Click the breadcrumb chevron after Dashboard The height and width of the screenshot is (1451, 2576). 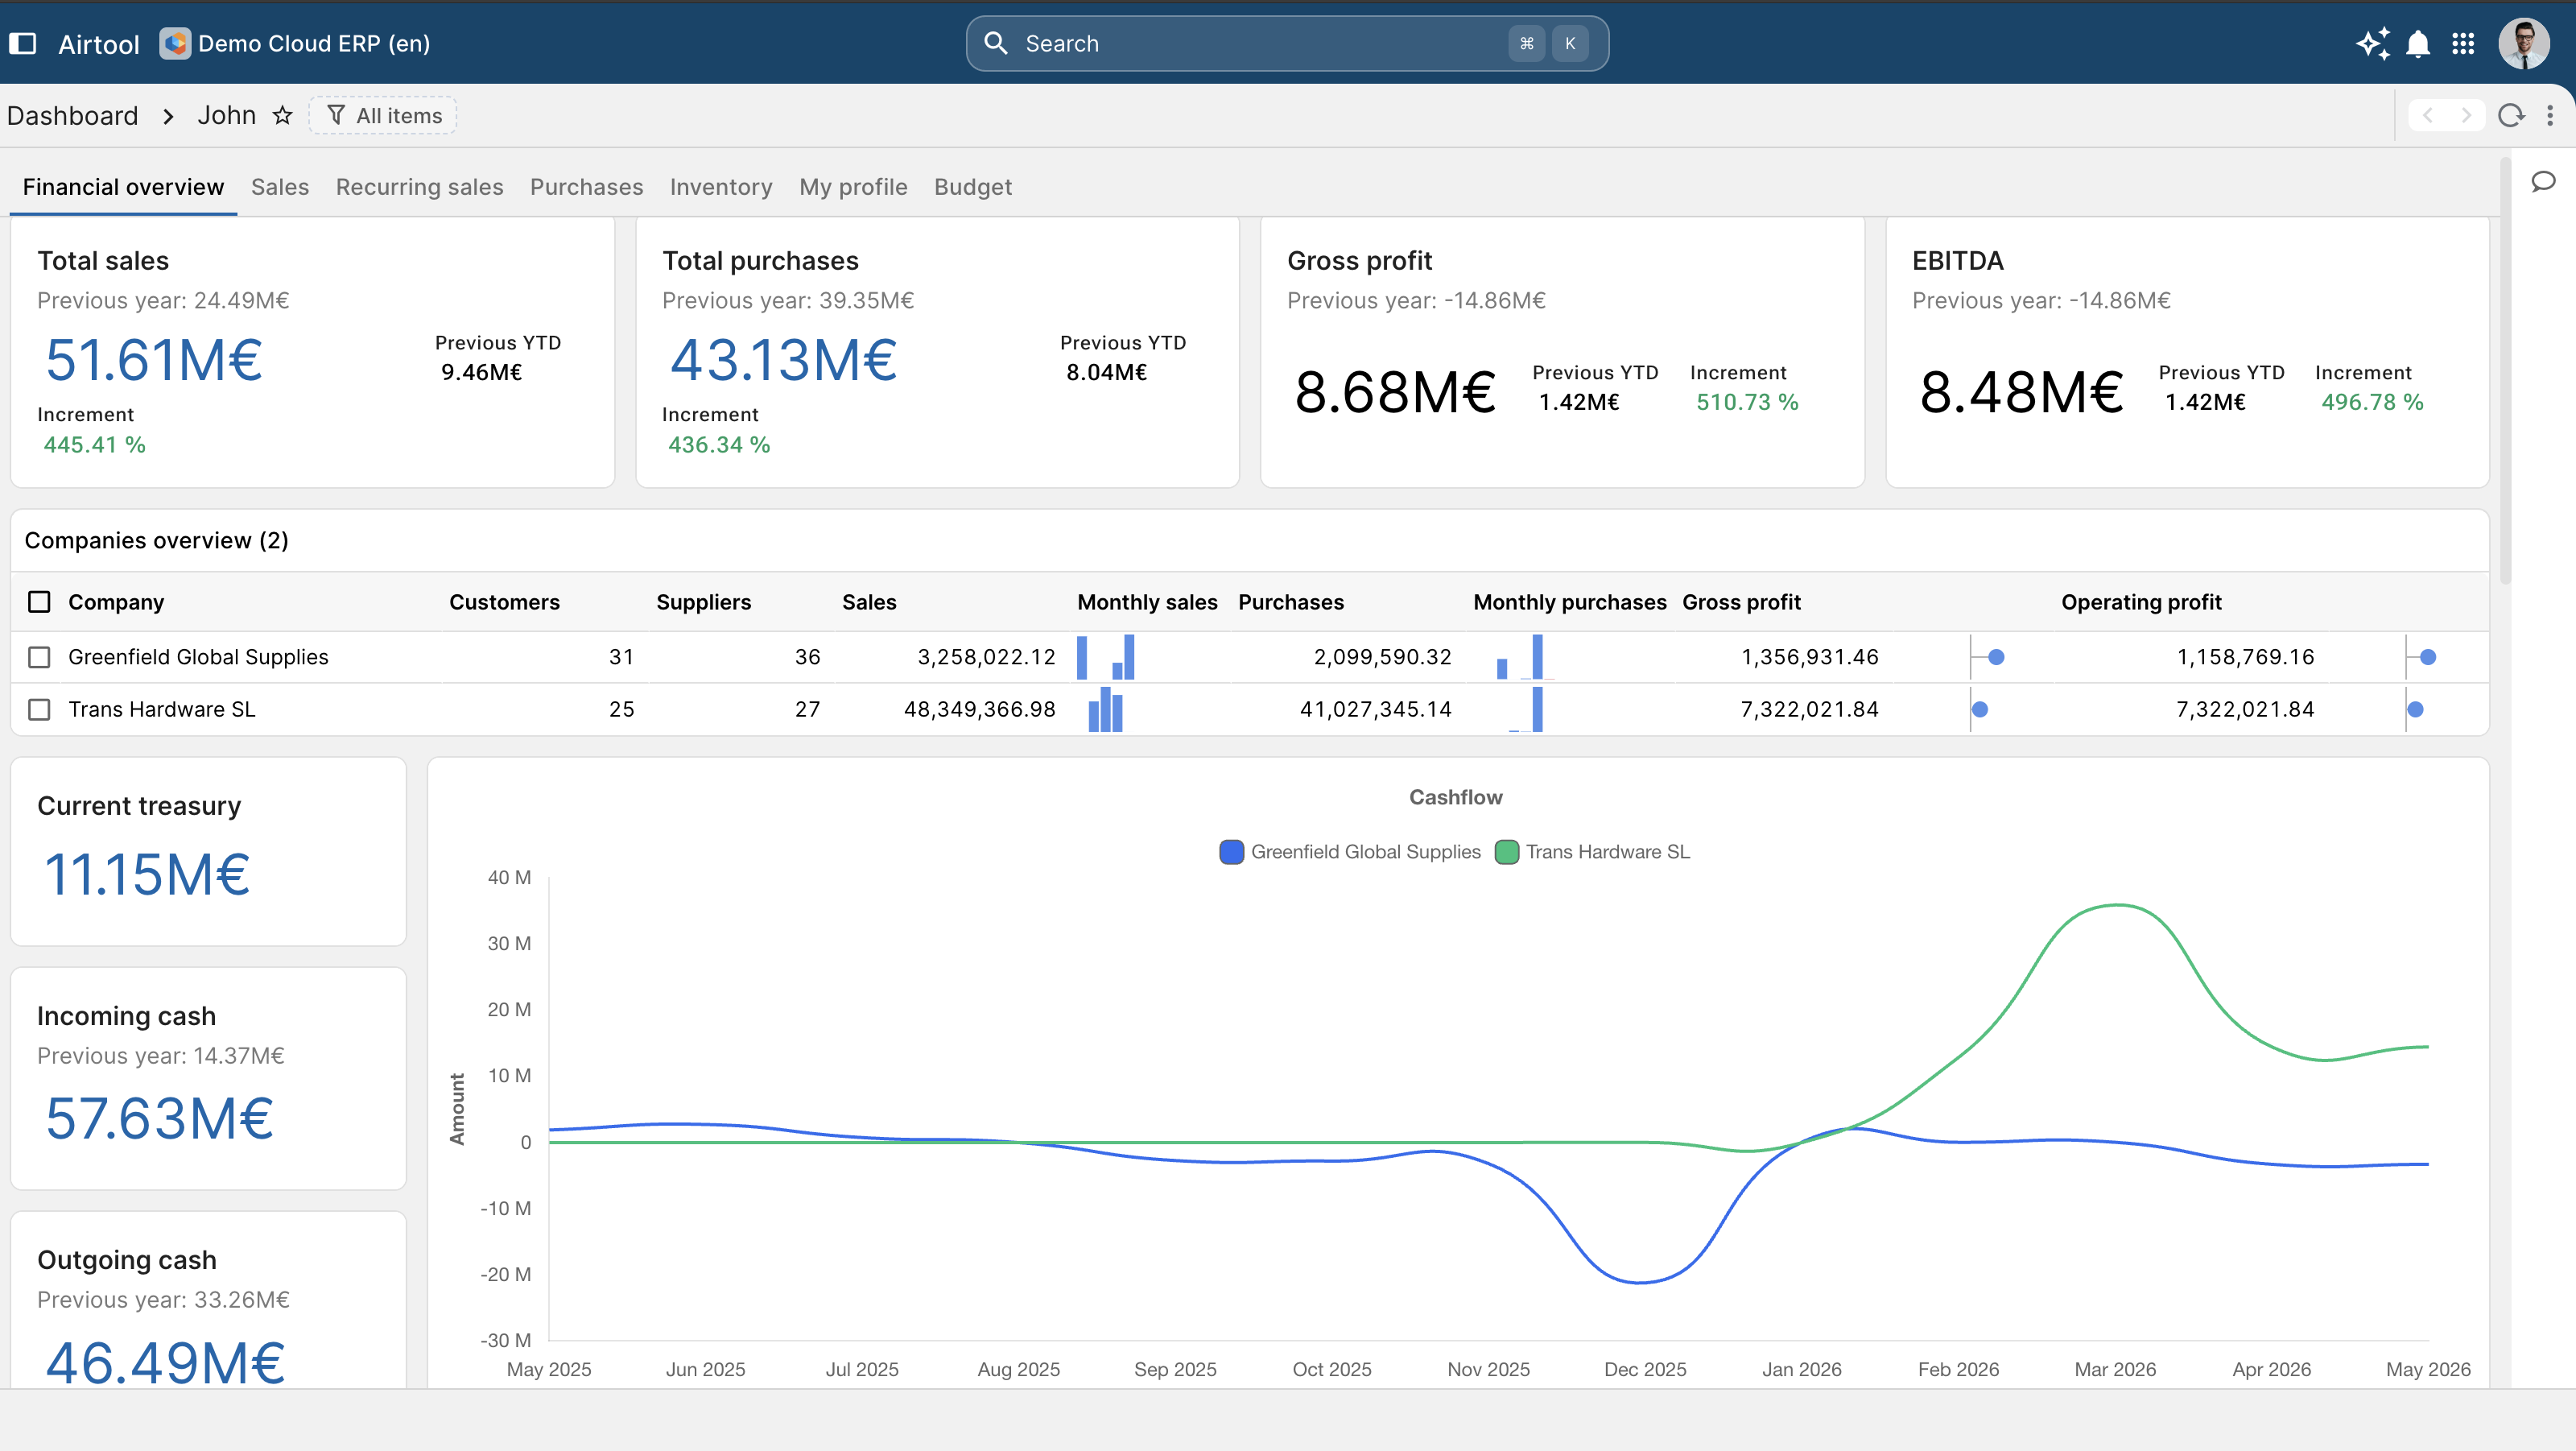(168, 116)
